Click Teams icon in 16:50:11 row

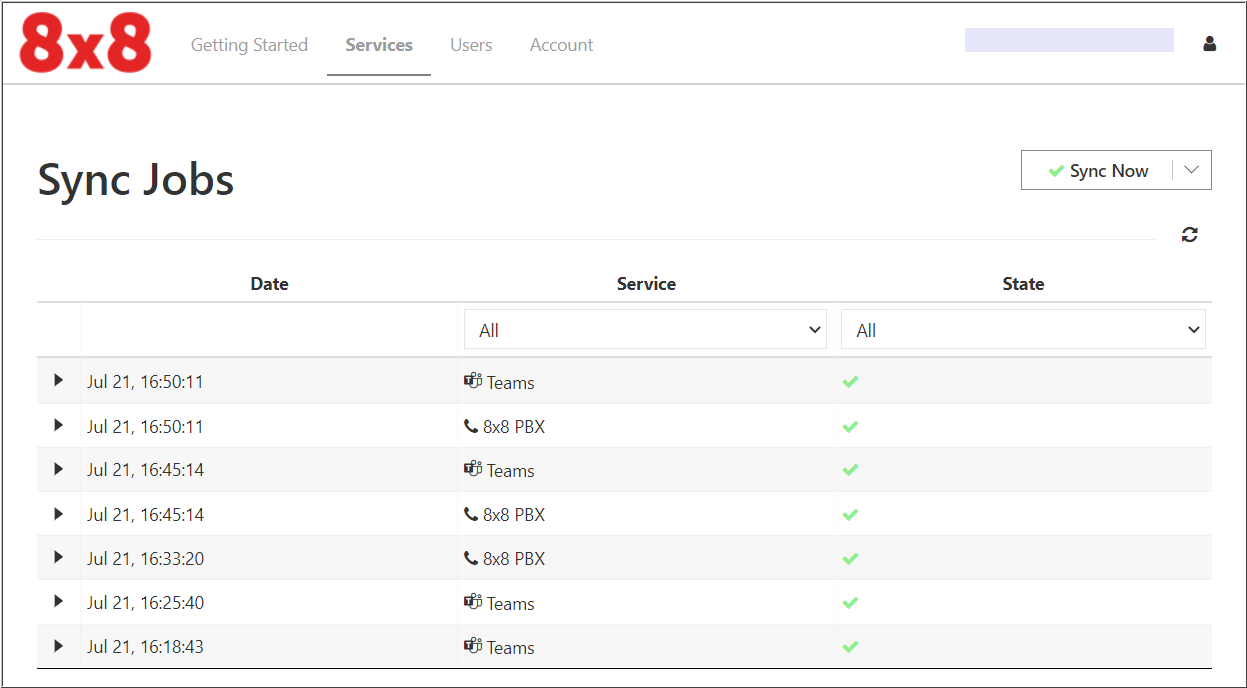(473, 381)
